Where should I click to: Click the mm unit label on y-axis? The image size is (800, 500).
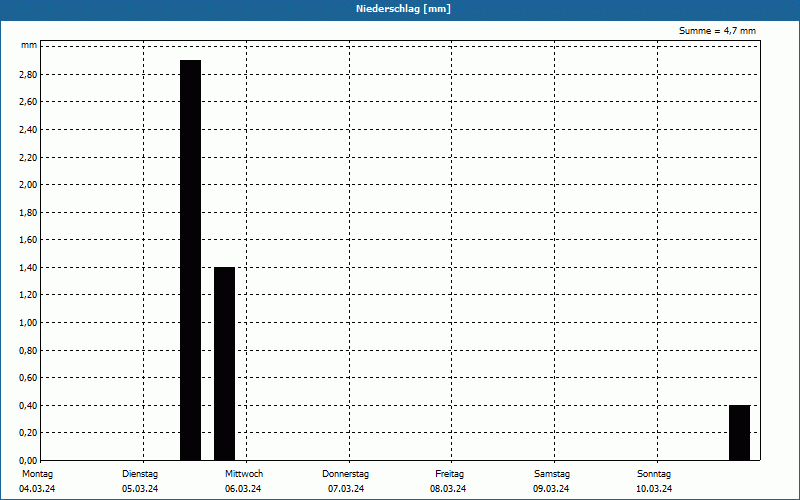[29, 45]
